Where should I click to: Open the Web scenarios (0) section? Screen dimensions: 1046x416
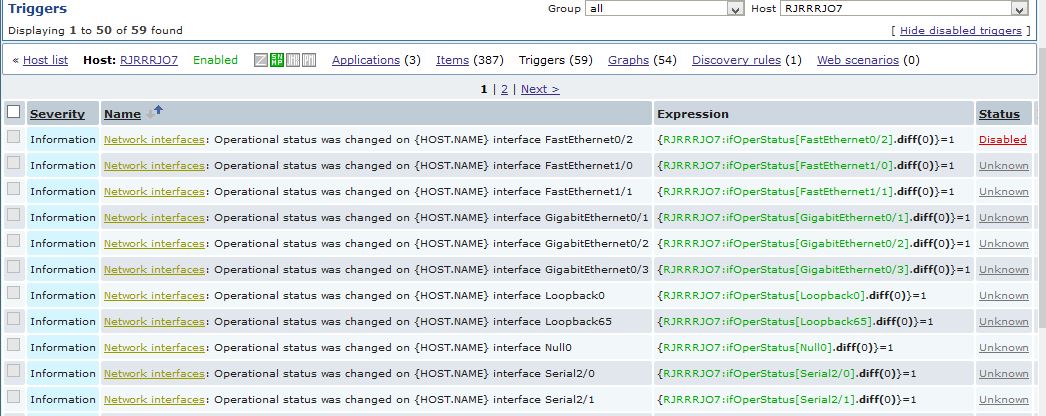pos(858,60)
